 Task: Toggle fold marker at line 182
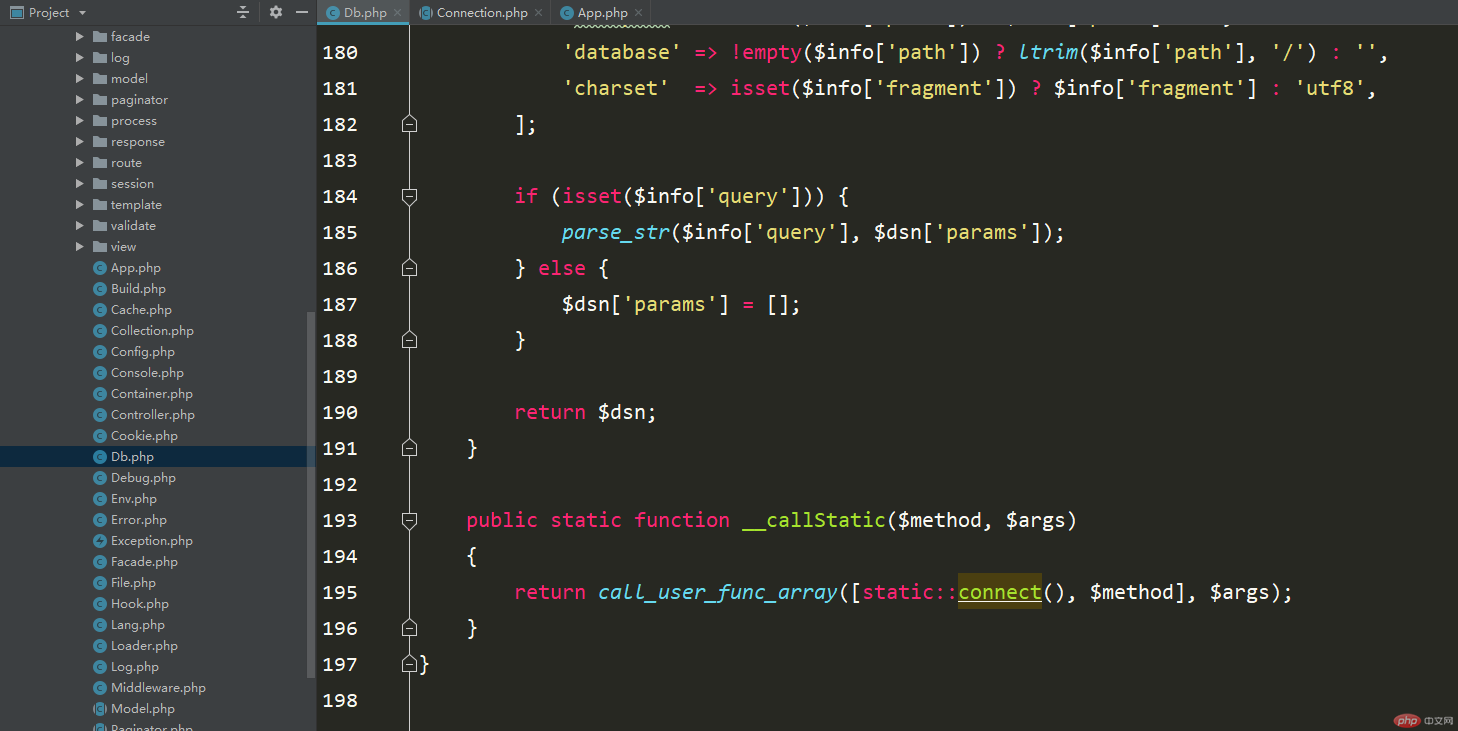click(409, 124)
